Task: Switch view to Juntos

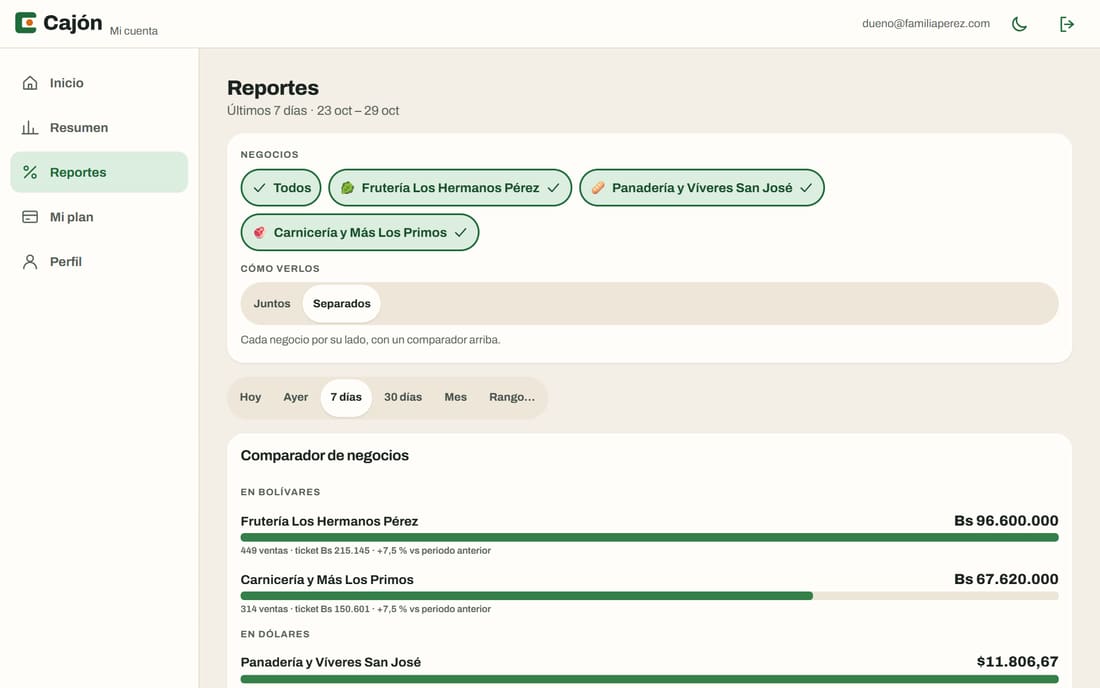Action: (271, 304)
